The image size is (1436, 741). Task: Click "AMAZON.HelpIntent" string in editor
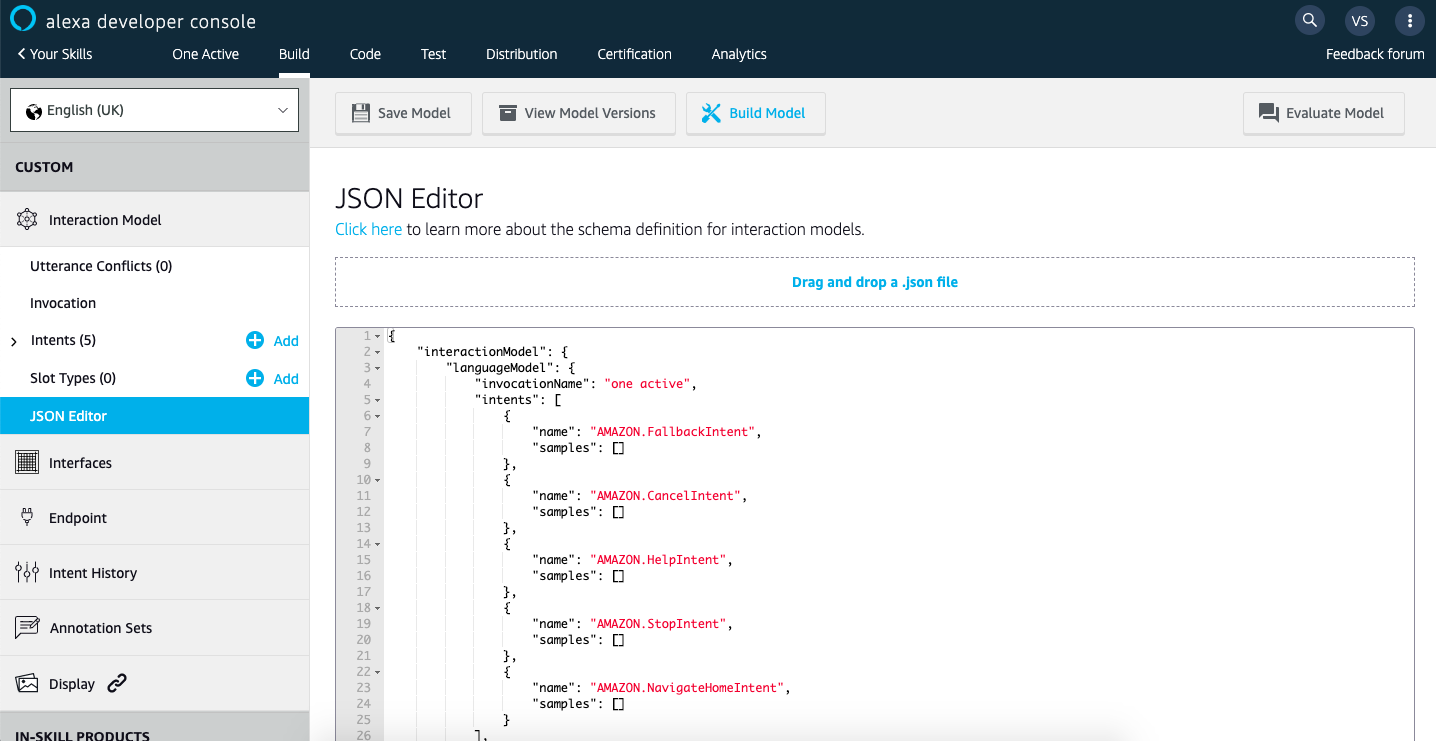pos(660,560)
